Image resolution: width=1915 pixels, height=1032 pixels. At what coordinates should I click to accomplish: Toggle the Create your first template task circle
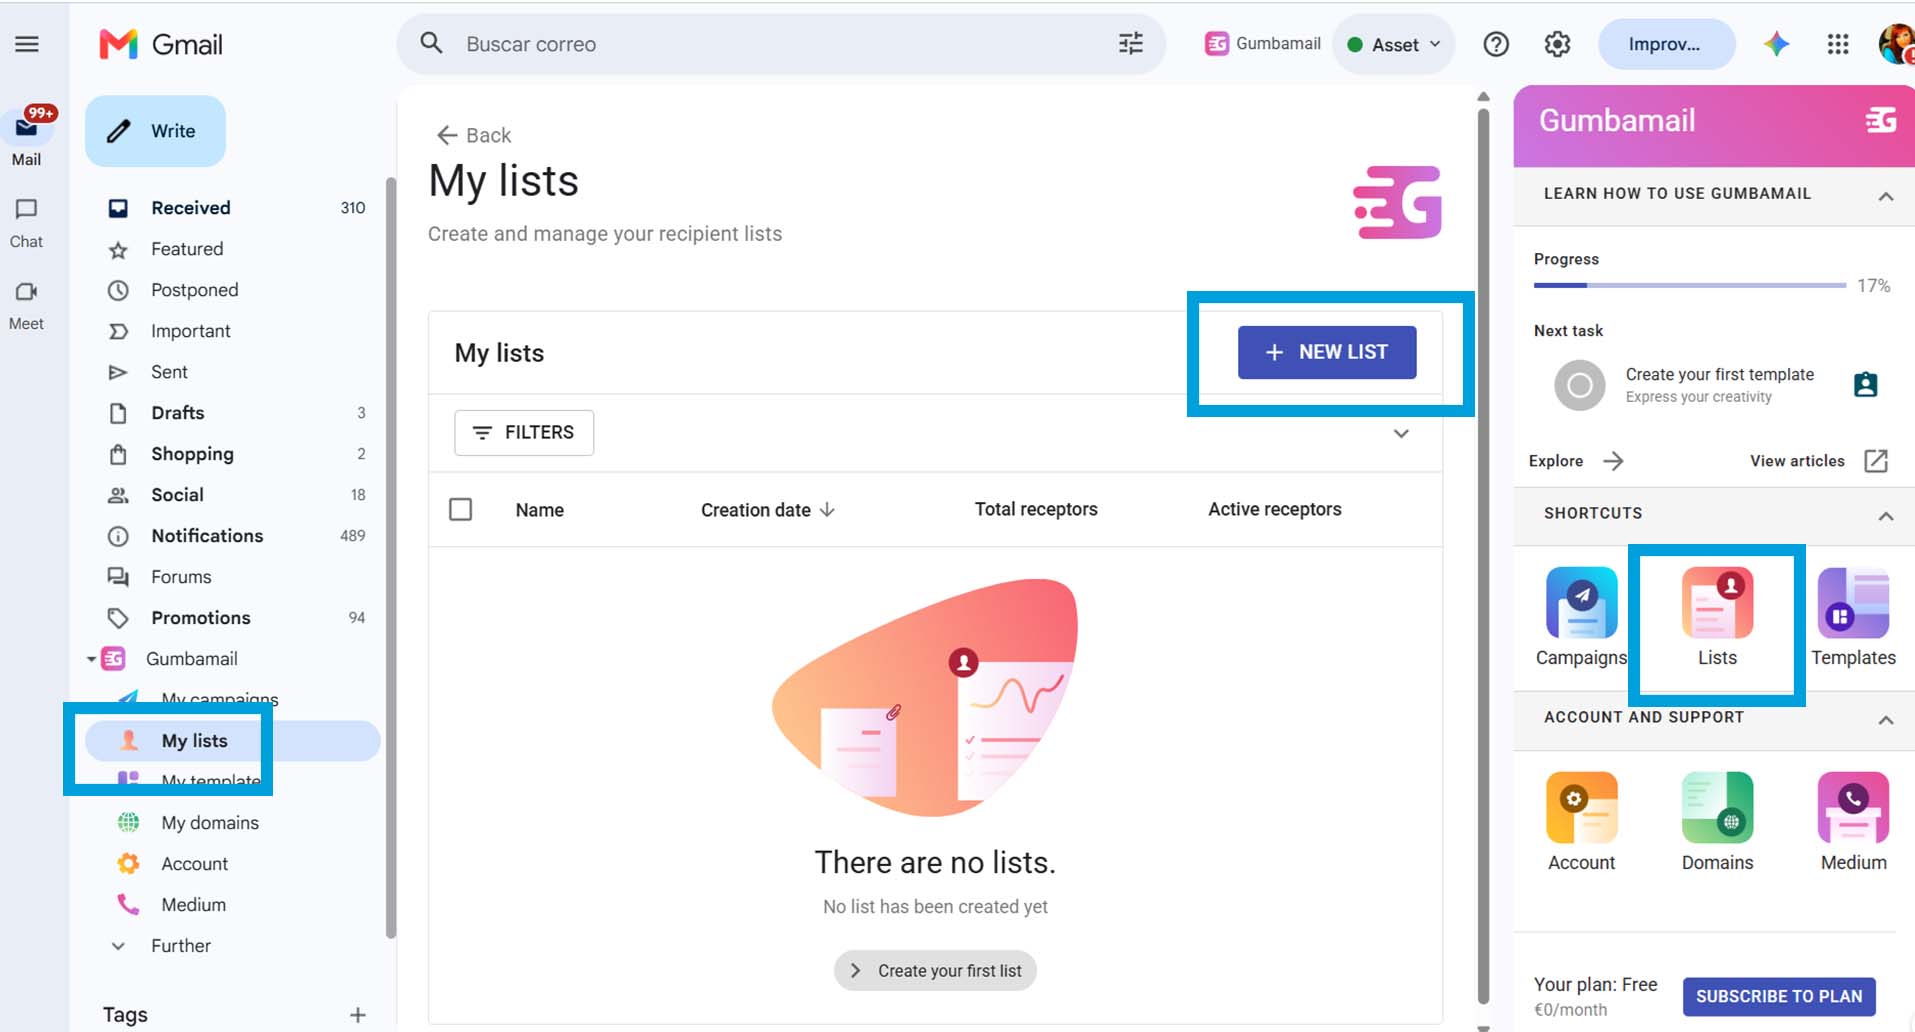click(1579, 385)
